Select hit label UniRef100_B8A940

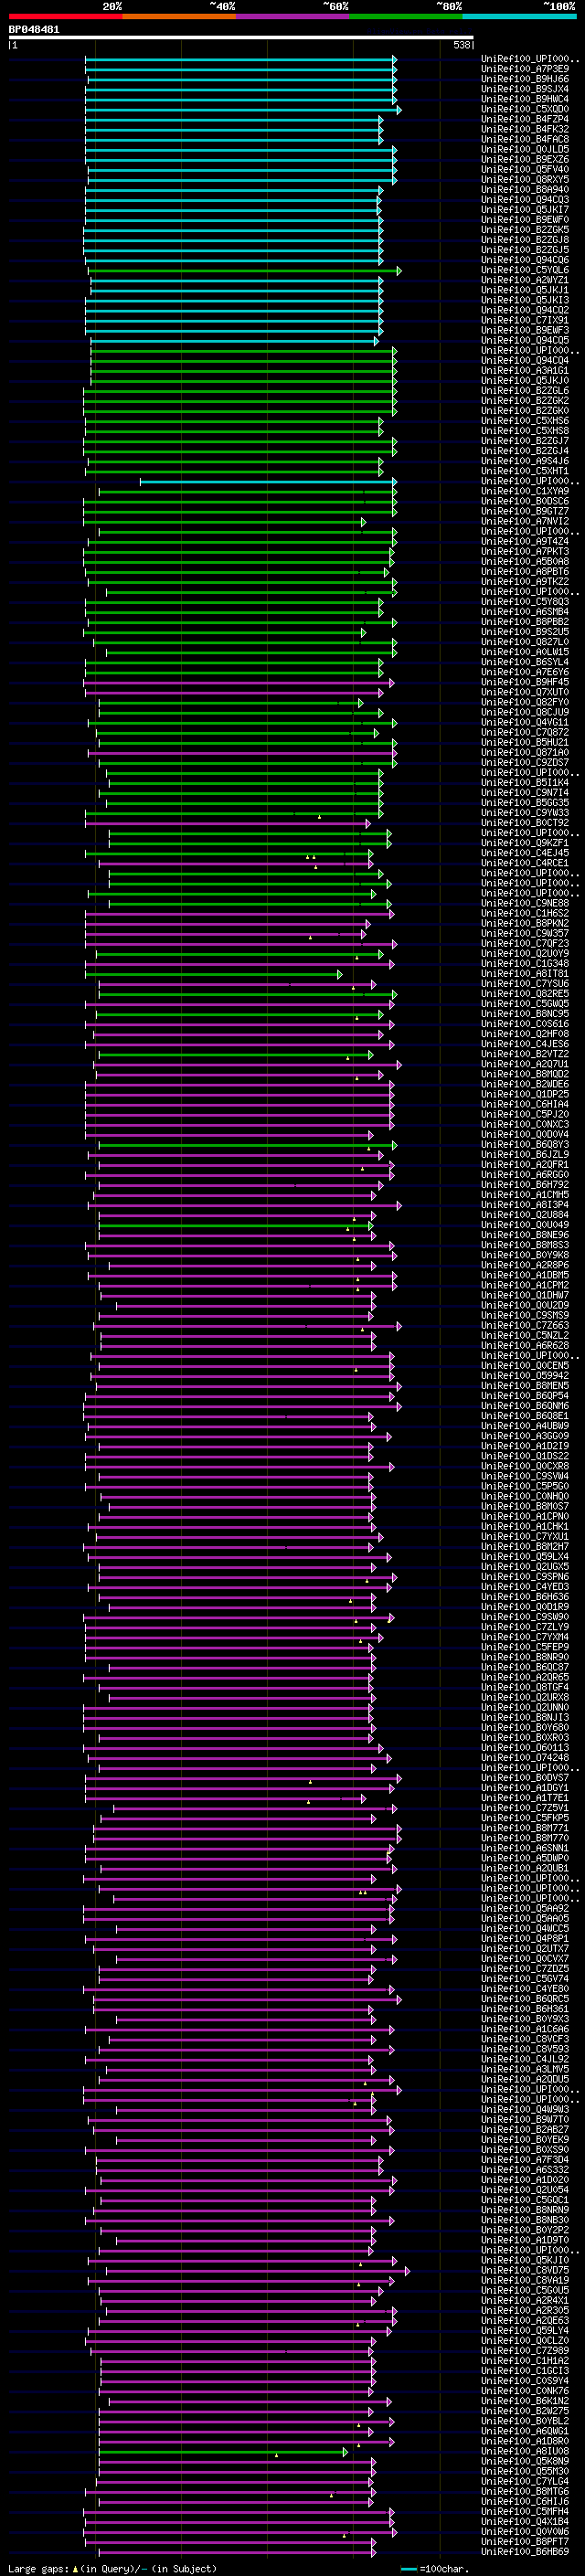pyautogui.click(x=525, y=190)
